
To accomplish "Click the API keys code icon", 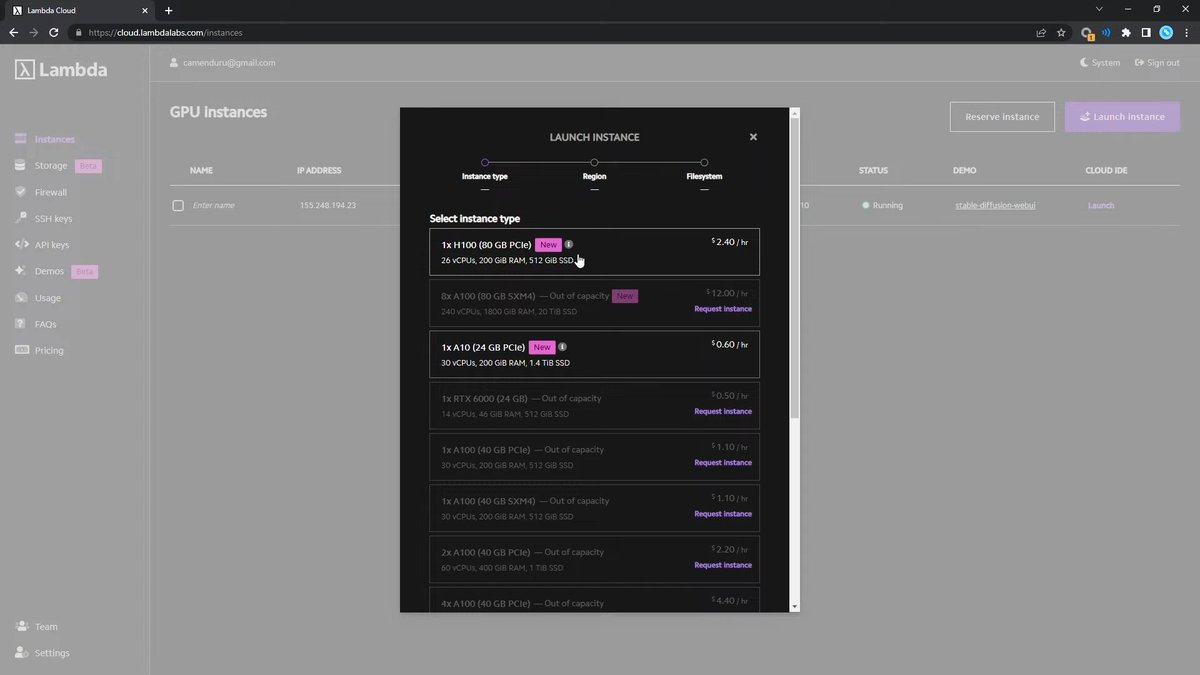I will tap(21, 244).
